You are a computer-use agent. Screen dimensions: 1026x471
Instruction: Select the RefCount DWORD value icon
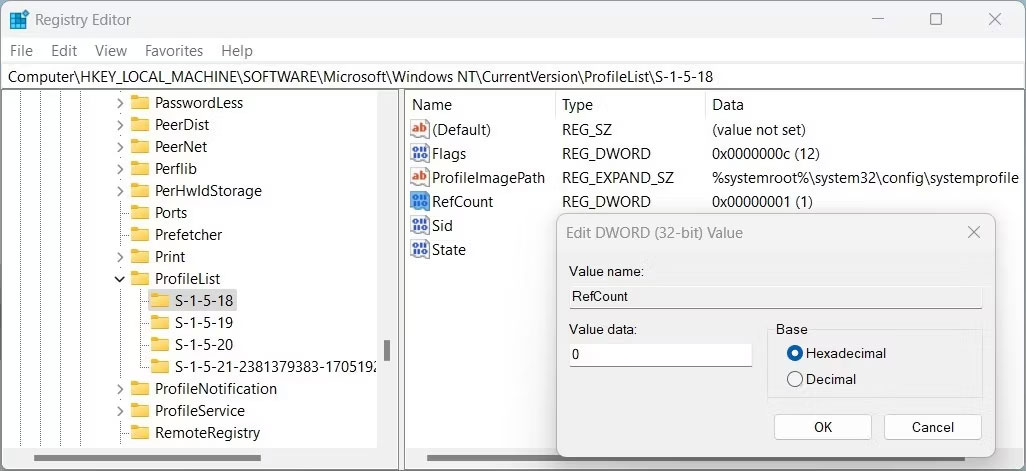click(x=419, y=201)
